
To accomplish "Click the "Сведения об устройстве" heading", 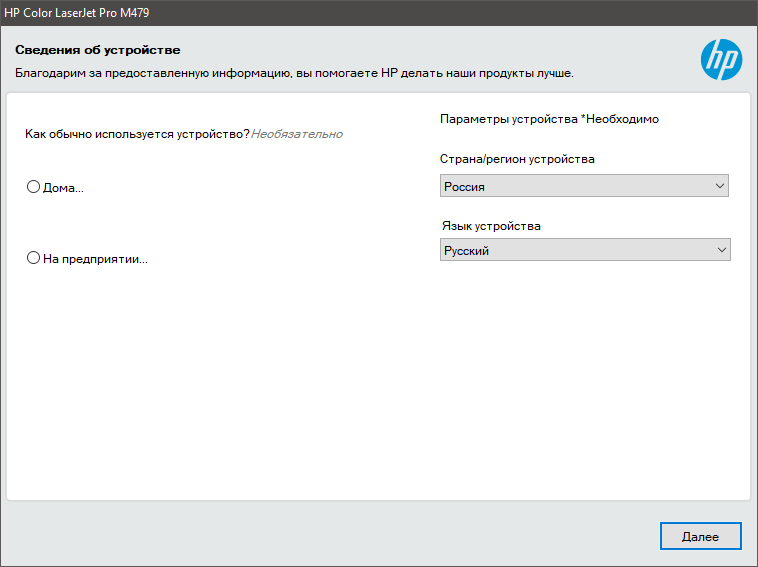I will click(97, 49).
